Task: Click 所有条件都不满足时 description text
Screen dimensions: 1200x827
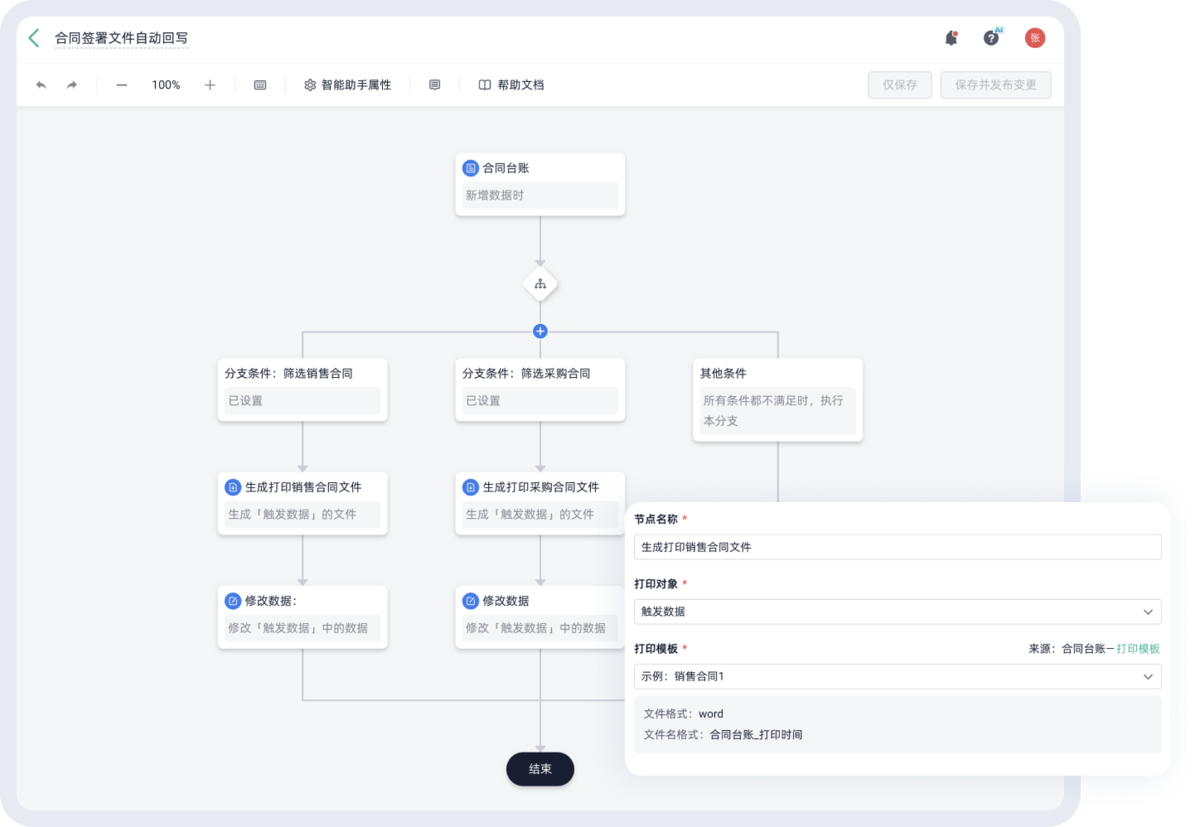Action: click(x=773, y=411)
